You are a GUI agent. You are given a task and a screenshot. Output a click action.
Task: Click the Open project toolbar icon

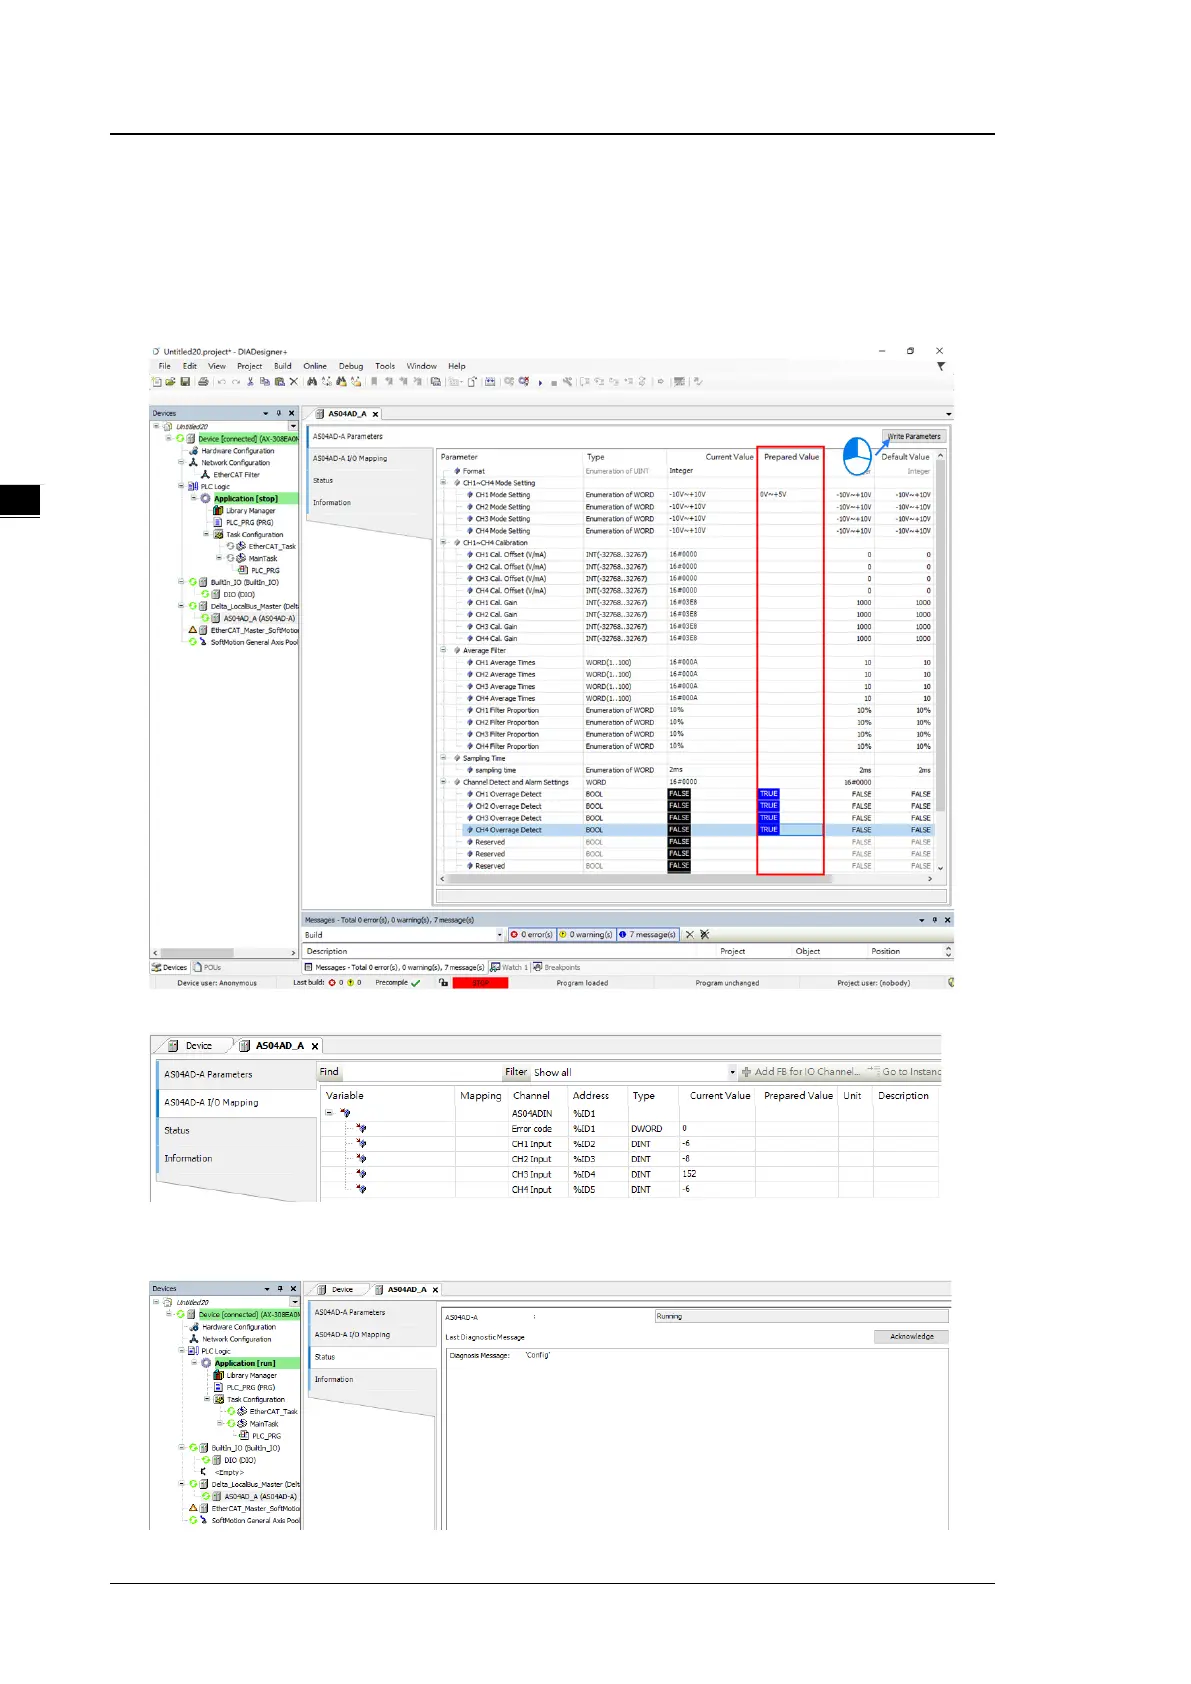coord(170,382)
